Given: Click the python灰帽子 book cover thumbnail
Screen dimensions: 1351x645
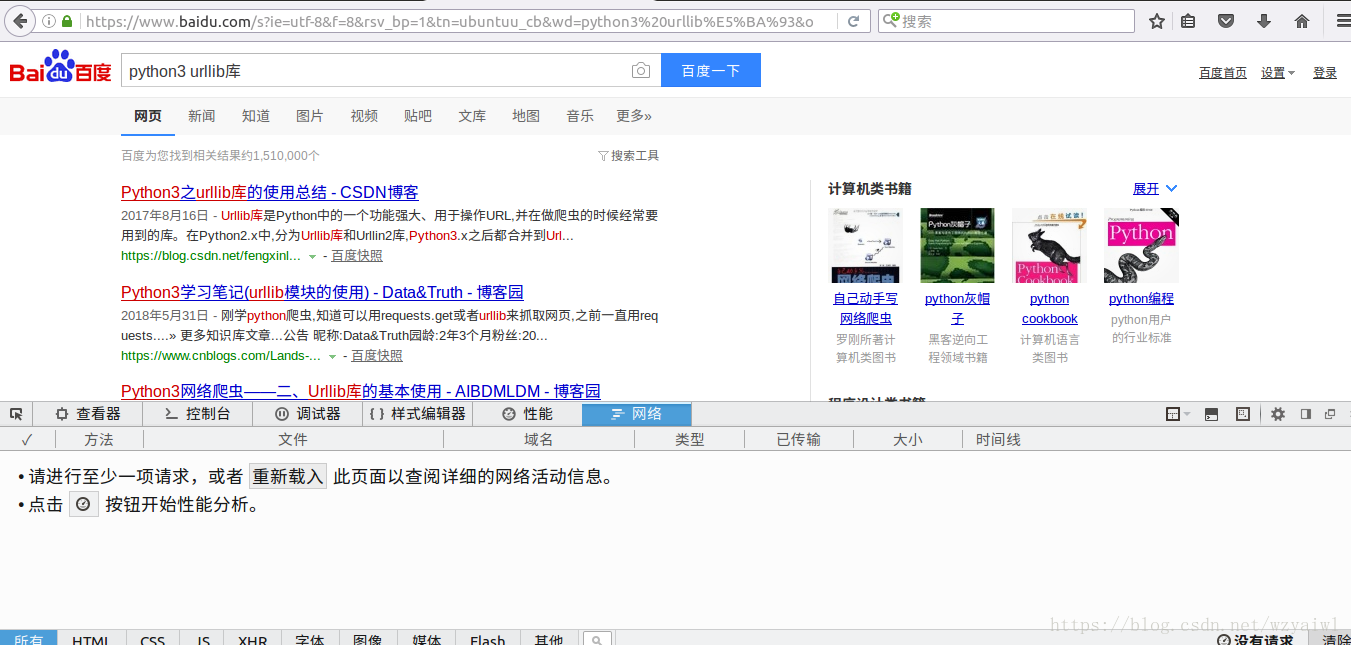Looking at the screenshot, I should pos(958,246).
